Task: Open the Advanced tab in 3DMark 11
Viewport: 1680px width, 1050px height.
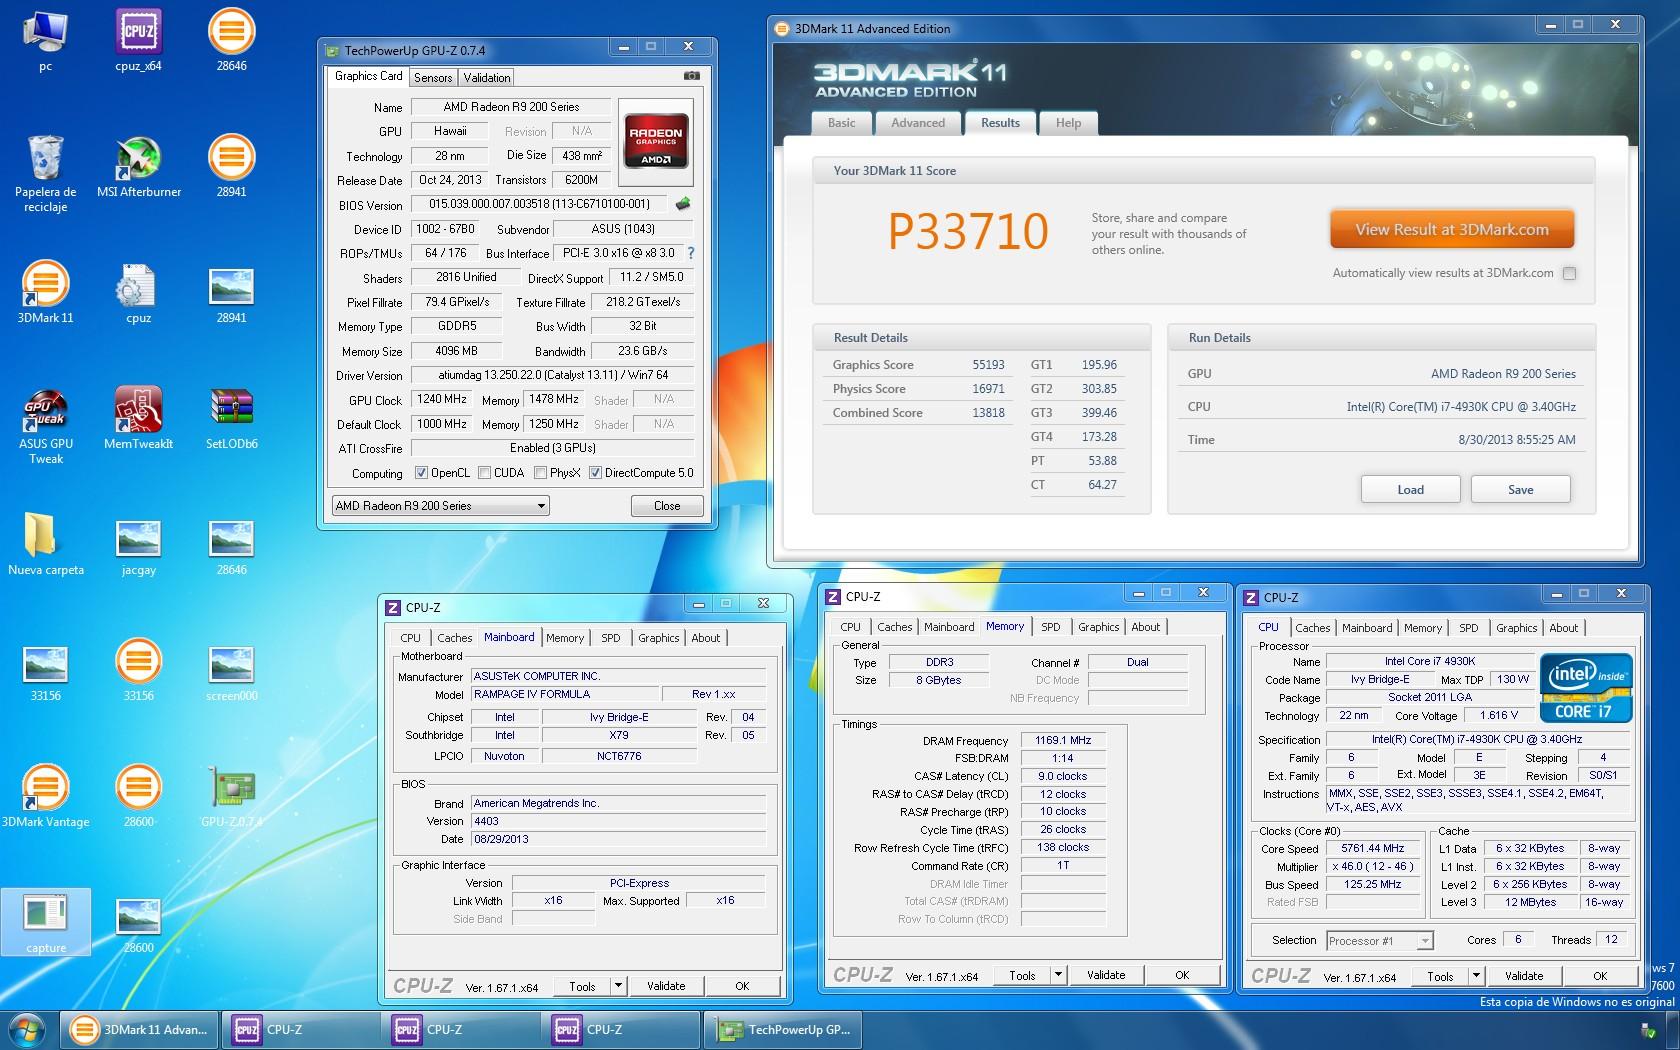Action: coord(918,123)
